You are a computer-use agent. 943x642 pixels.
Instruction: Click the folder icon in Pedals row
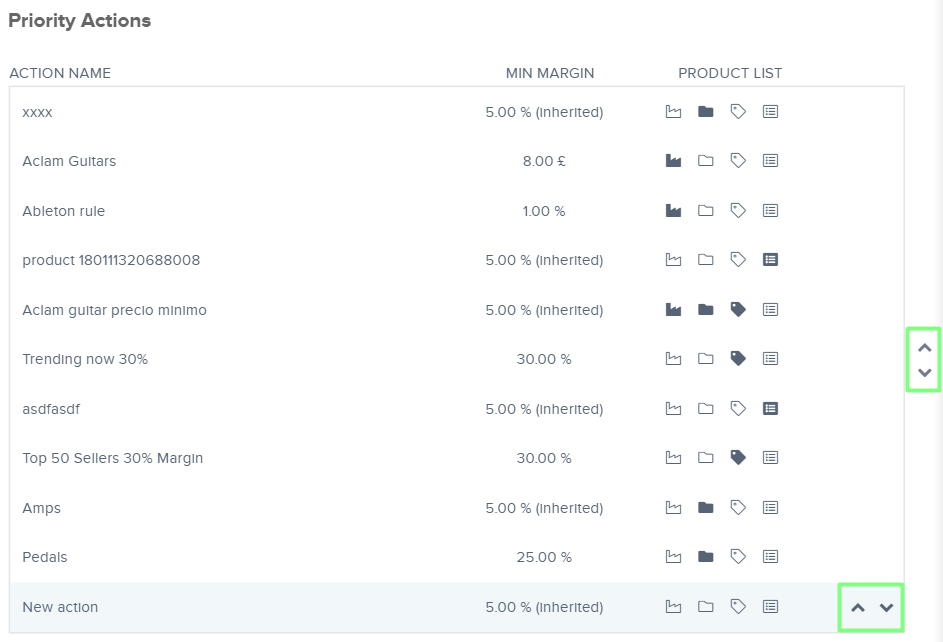[x=706, y=557]
